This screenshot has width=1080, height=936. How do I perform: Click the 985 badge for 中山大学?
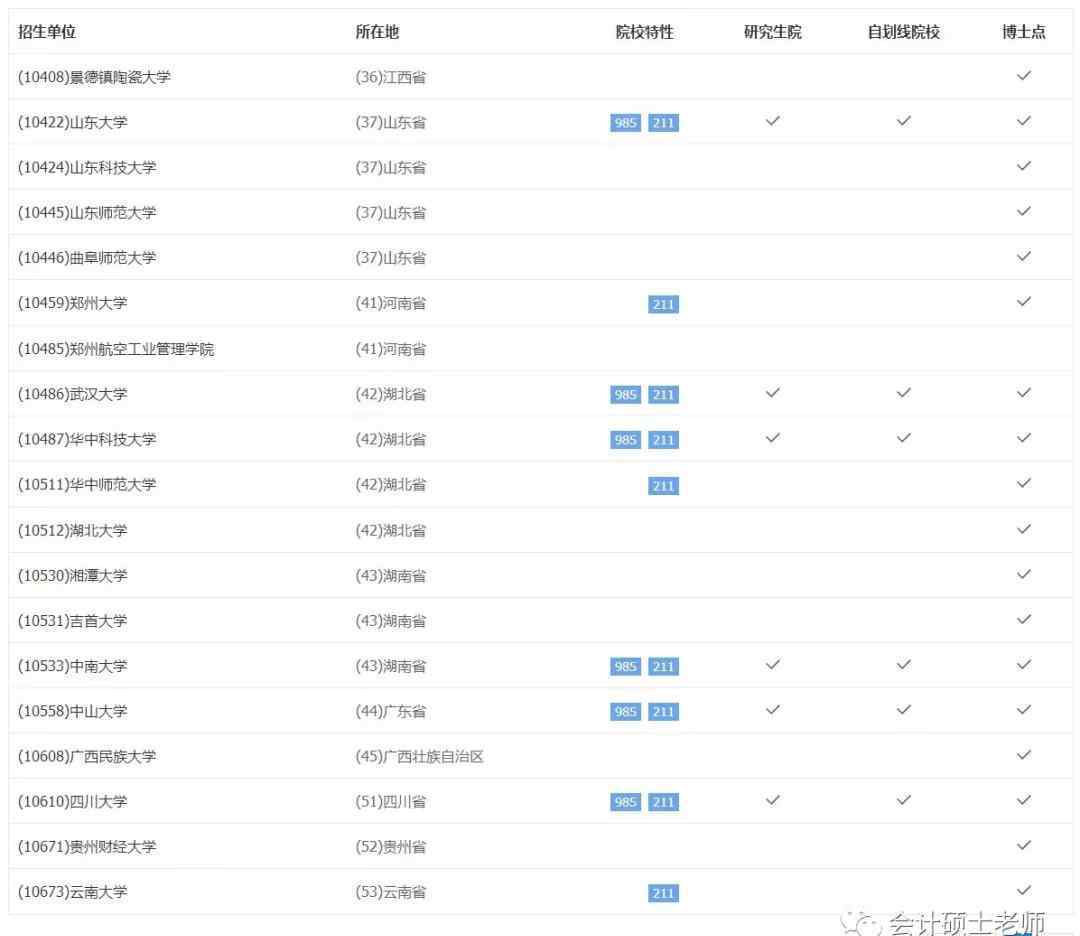[625, 711]
